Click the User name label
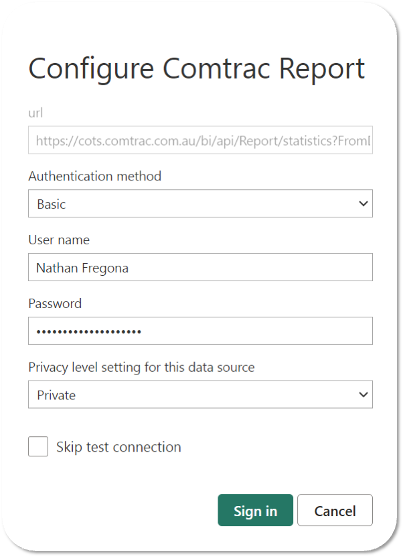 [59, 240]
